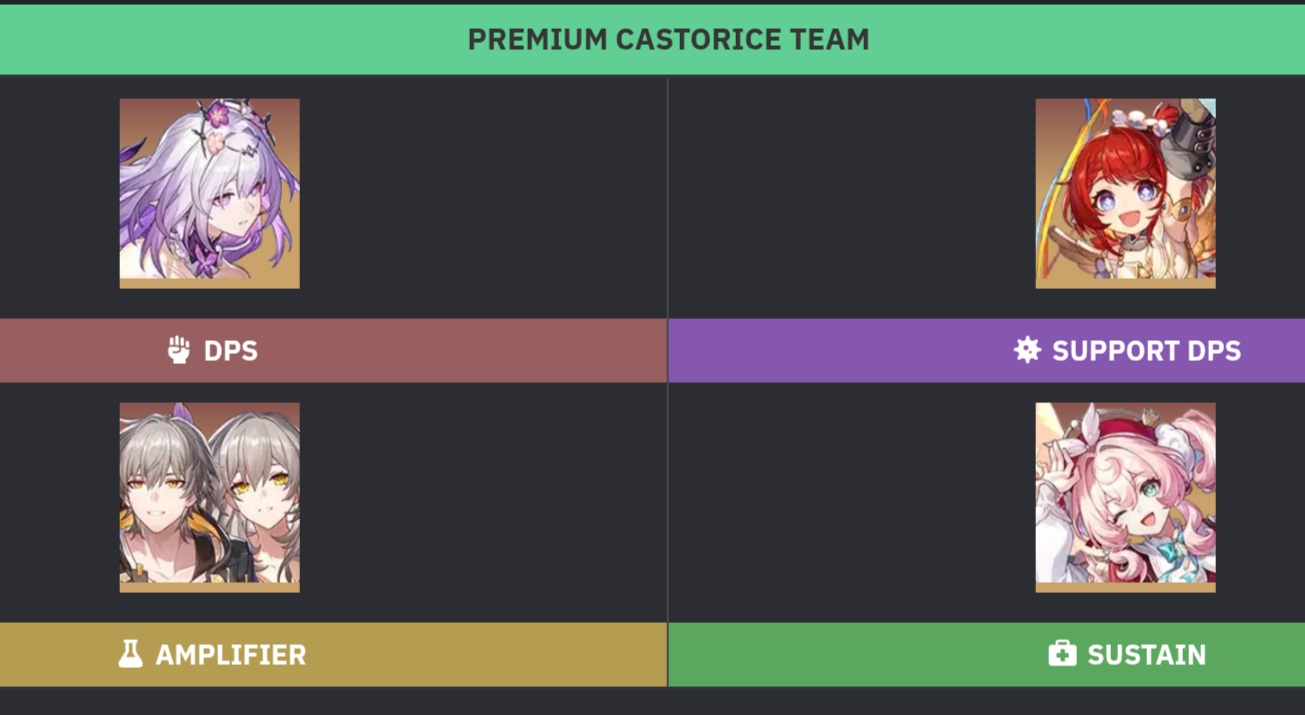Open the pink-haired Hyacine character portrait
The width and height of the screenshot is (1305, 715).
(x=1125, y=497)
